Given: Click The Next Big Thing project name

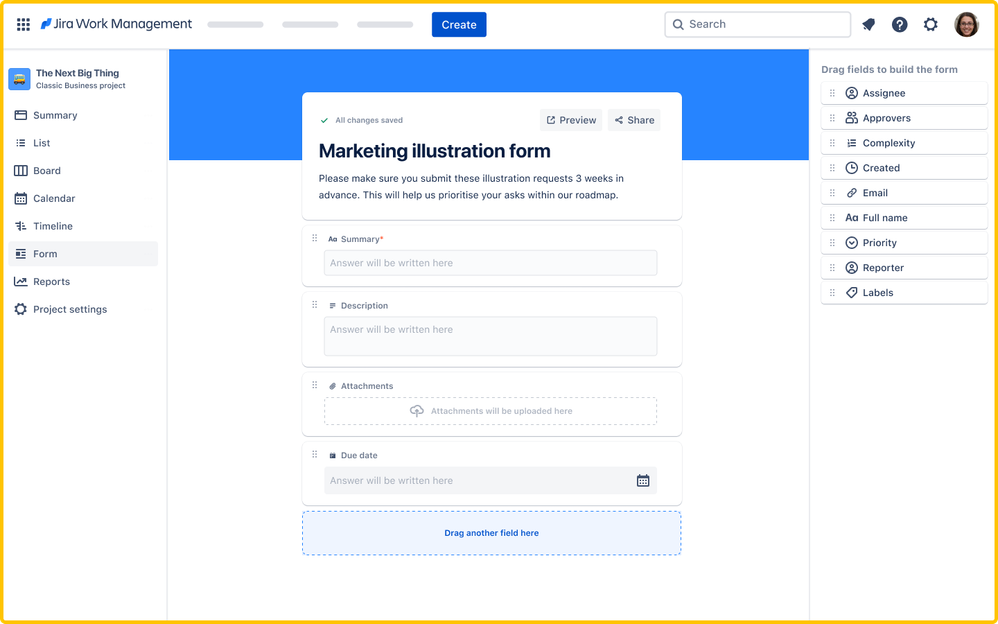Looking at the screenshot, I should coord(77,73).
